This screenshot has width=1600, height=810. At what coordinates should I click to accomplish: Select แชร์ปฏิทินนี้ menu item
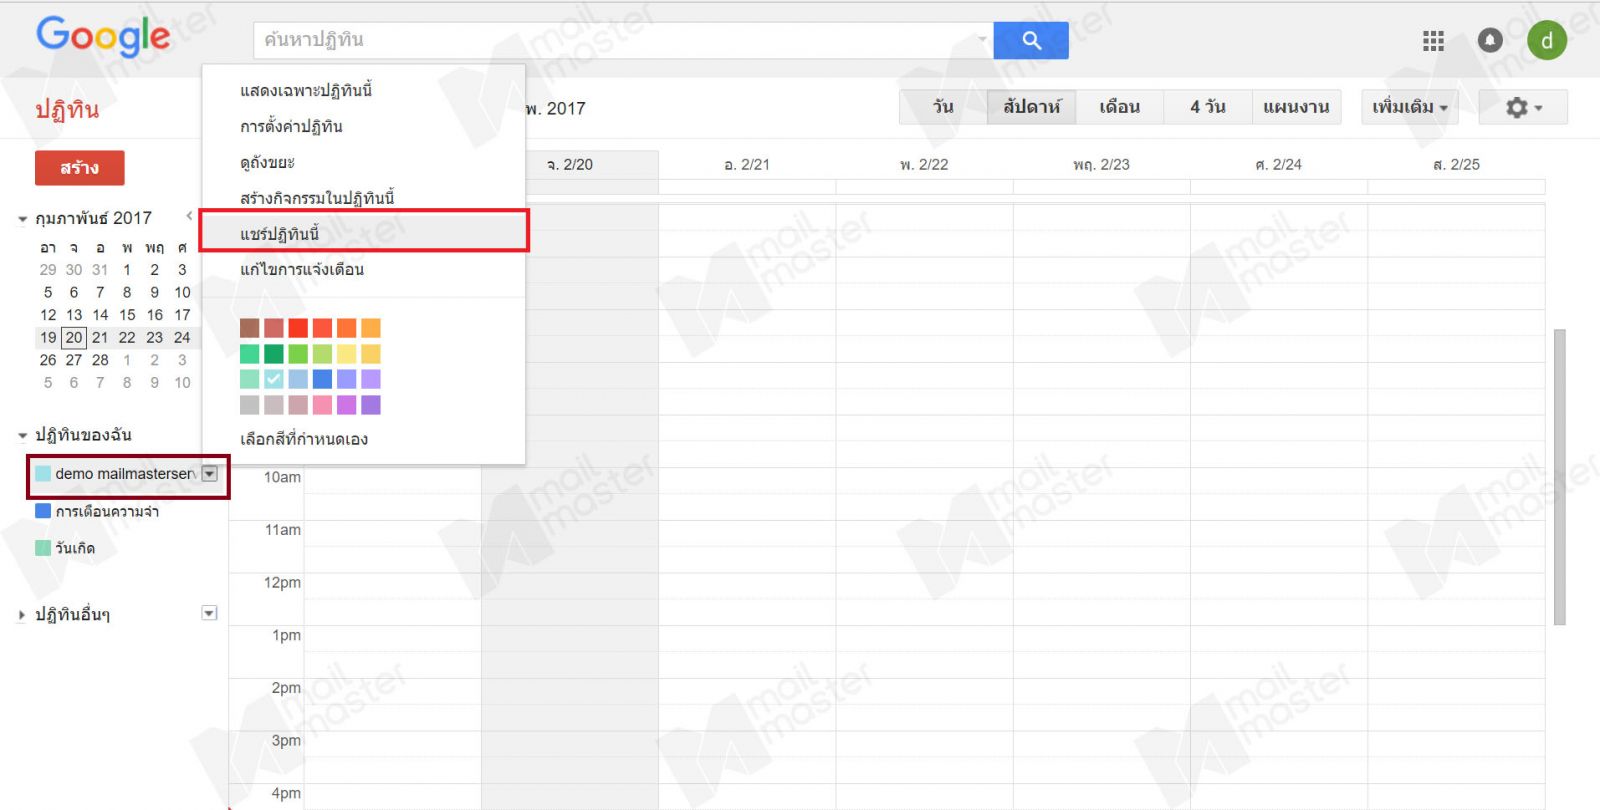363,234
